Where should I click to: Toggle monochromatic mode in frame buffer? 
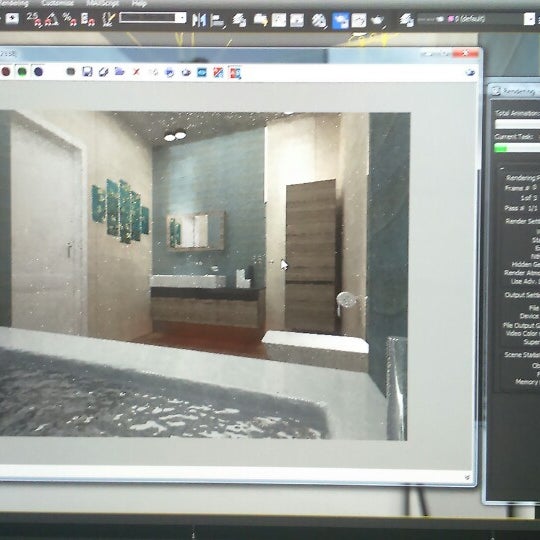coord(71,72)
